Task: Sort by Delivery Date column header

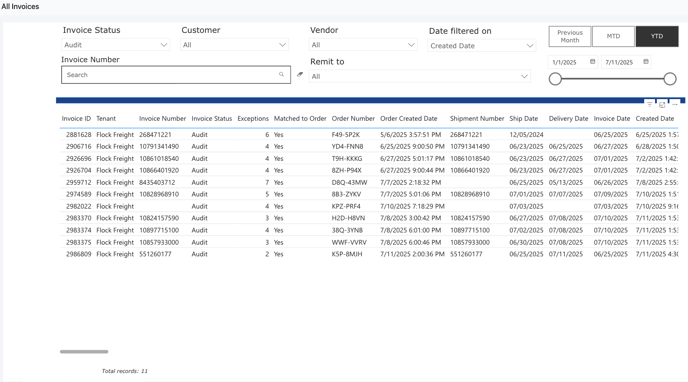Action: [568, 118]
